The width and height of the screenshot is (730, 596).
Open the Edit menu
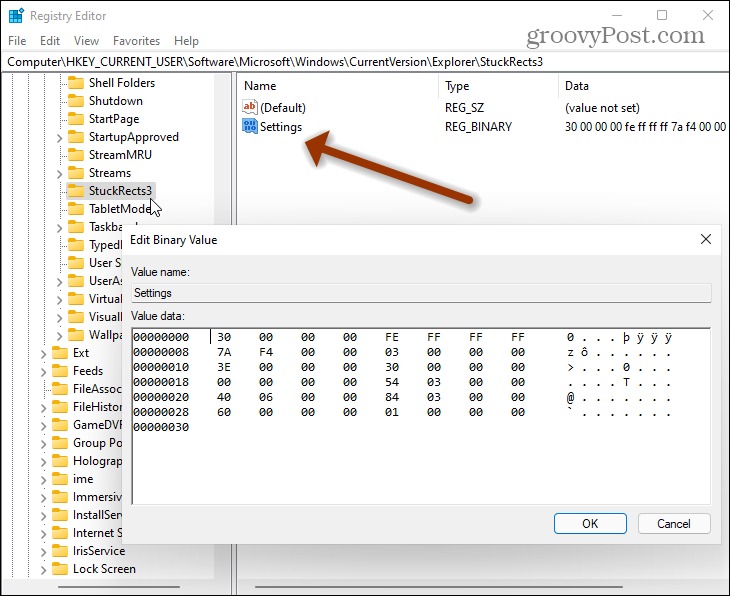click(x=50, y=41)
